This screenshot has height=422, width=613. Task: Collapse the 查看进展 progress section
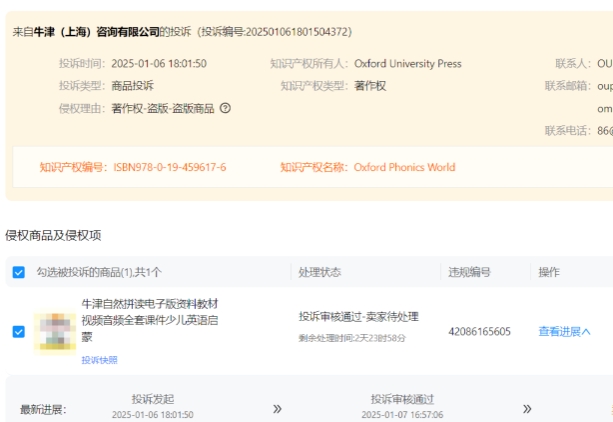tap(564, 331)
